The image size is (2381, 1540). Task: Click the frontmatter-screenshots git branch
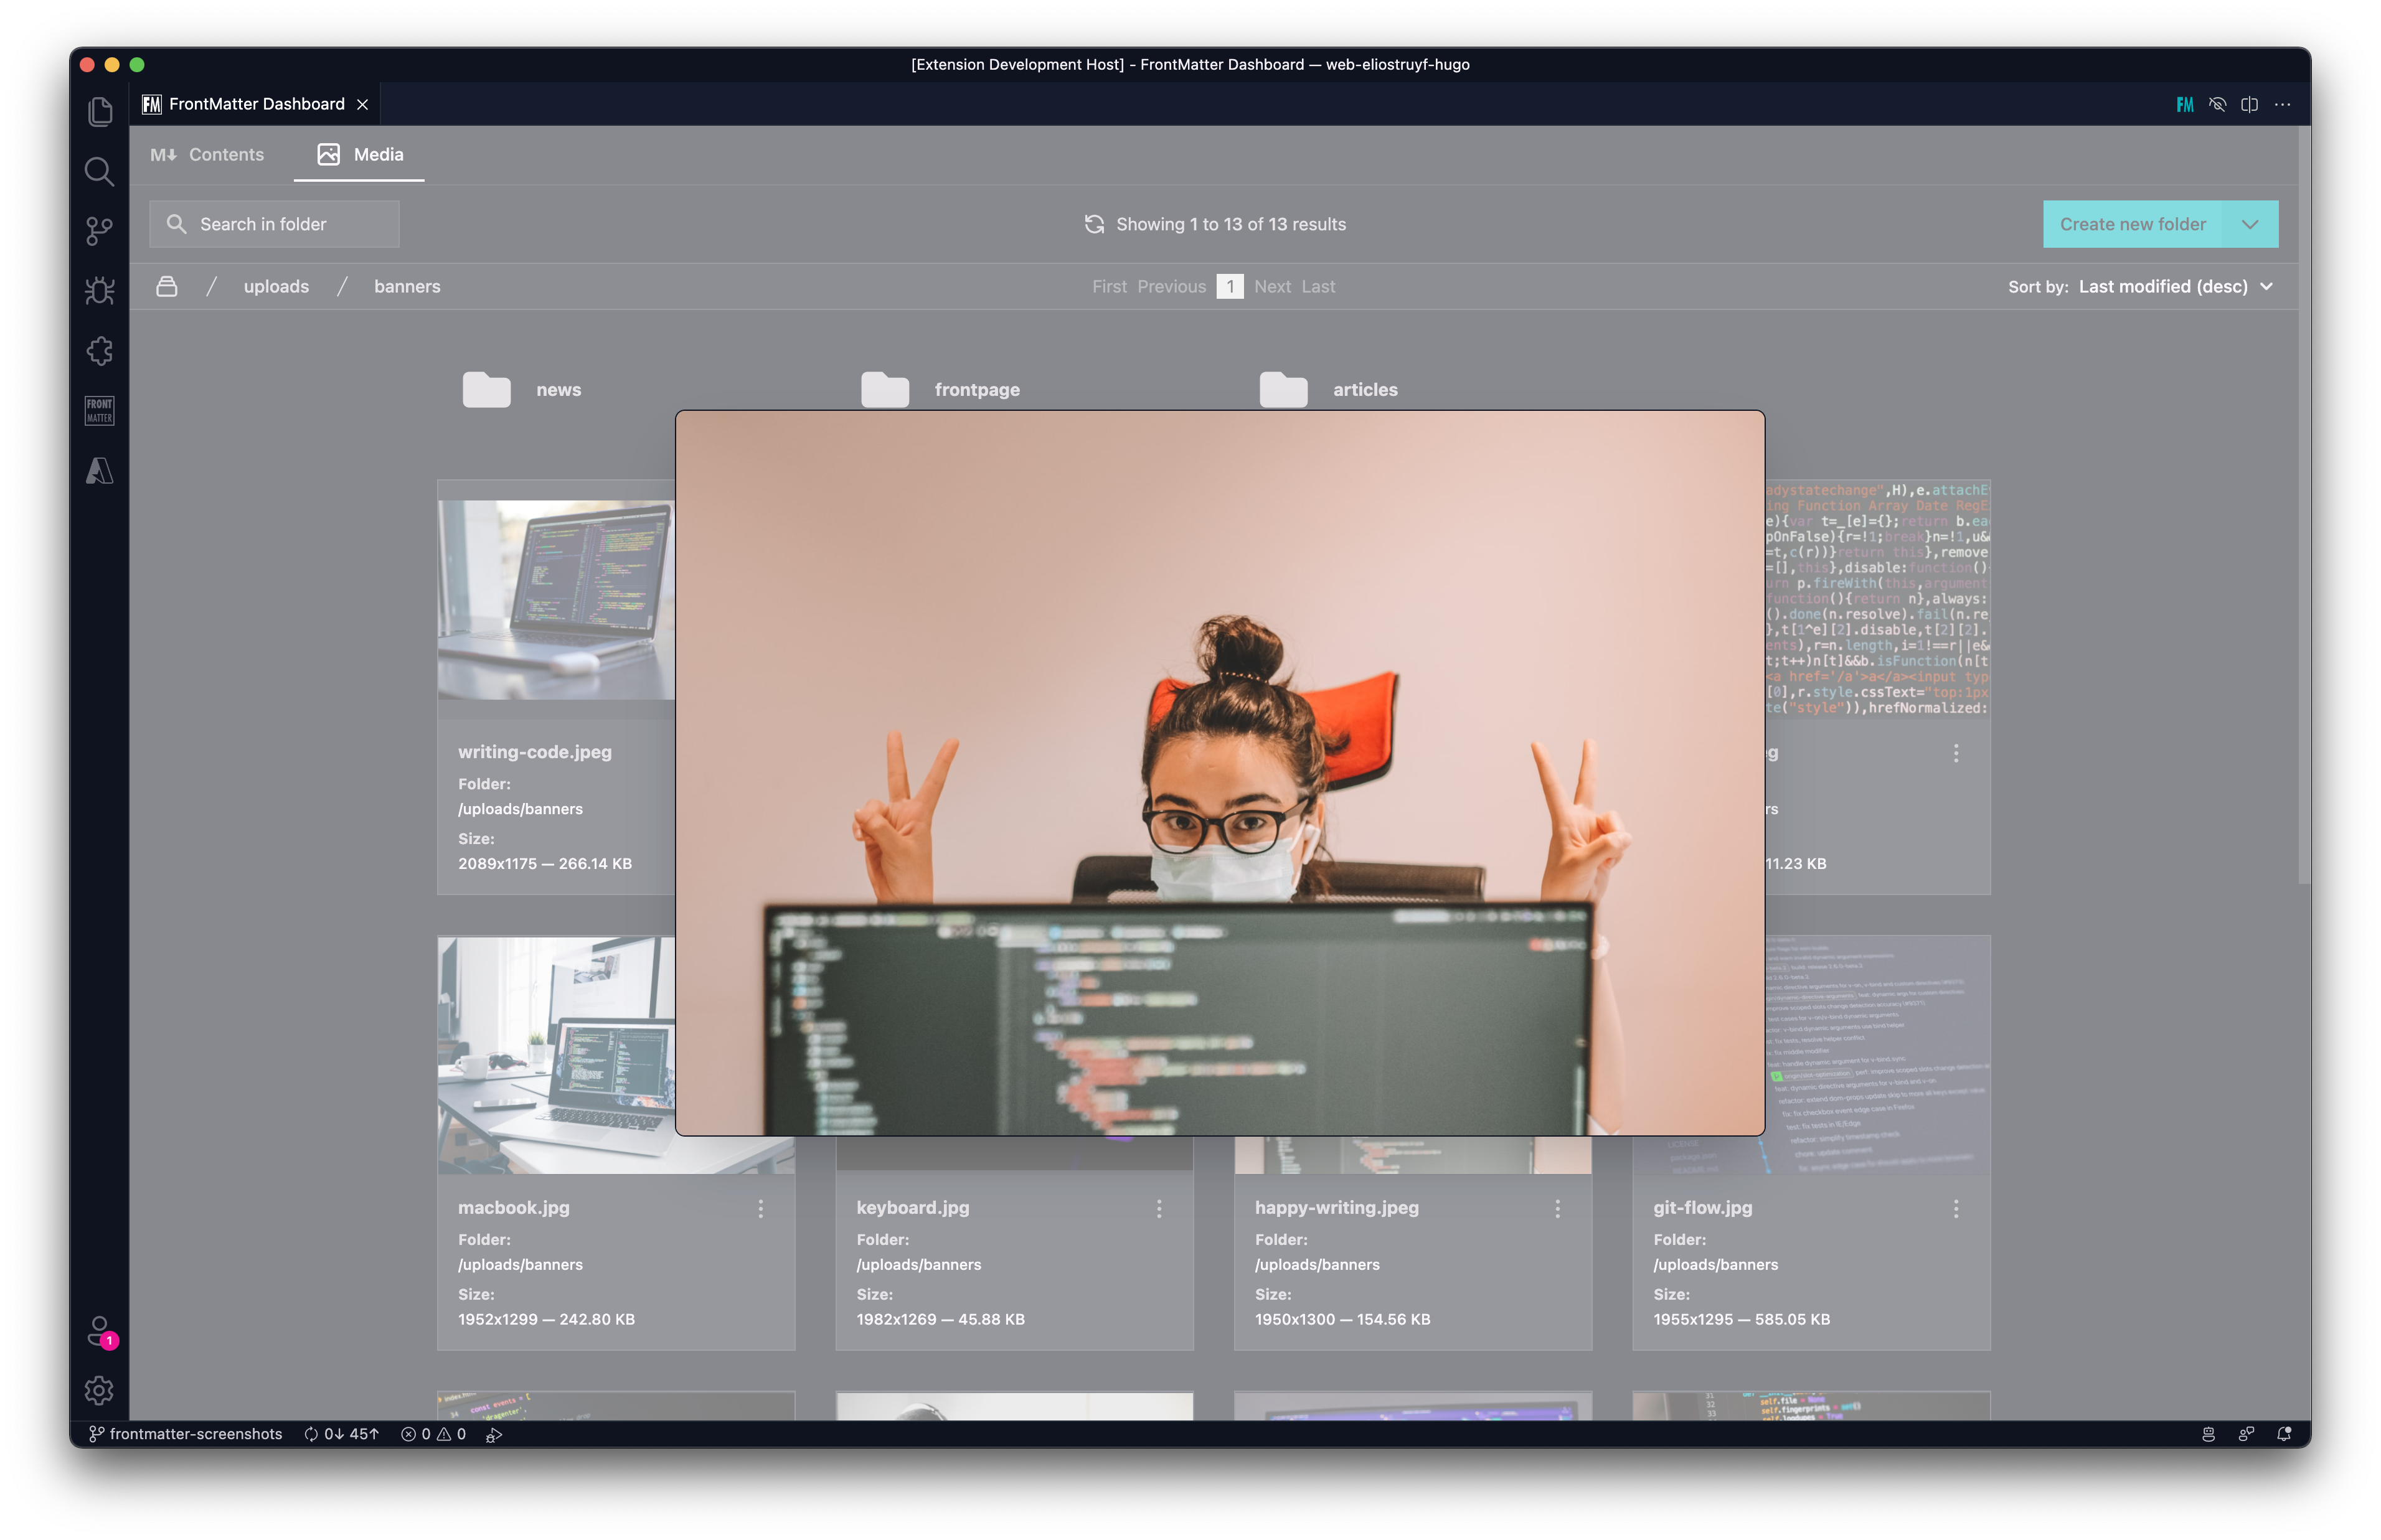(x=186, y=1434)
